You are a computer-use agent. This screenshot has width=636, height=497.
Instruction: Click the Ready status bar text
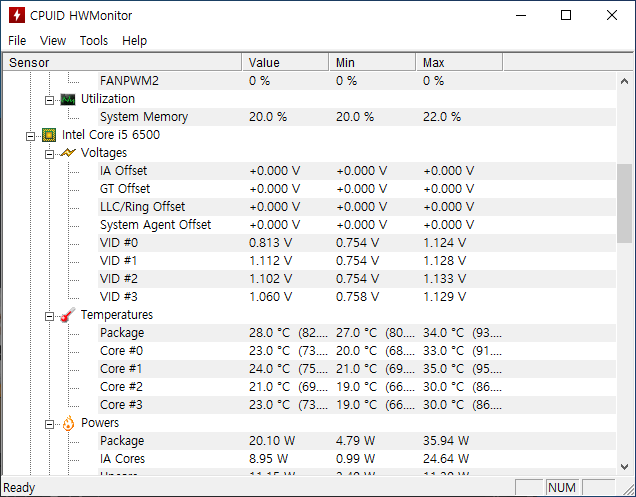[19, 487]
